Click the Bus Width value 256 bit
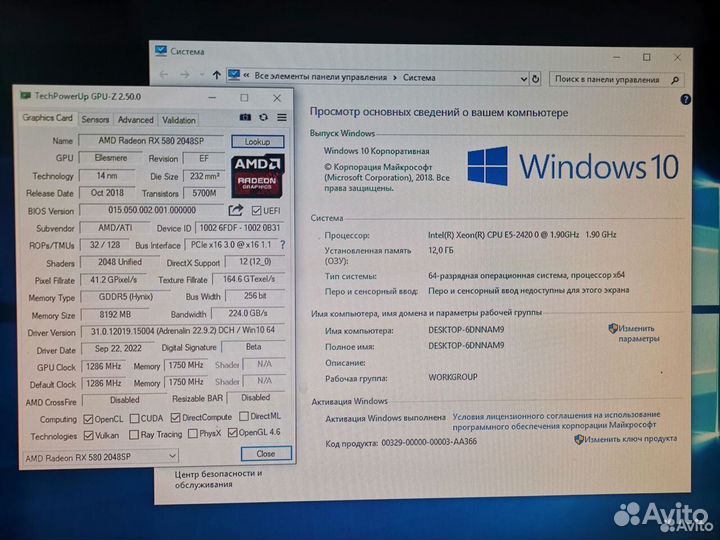This screenshot has height=540, width=720. pos(255,296)
